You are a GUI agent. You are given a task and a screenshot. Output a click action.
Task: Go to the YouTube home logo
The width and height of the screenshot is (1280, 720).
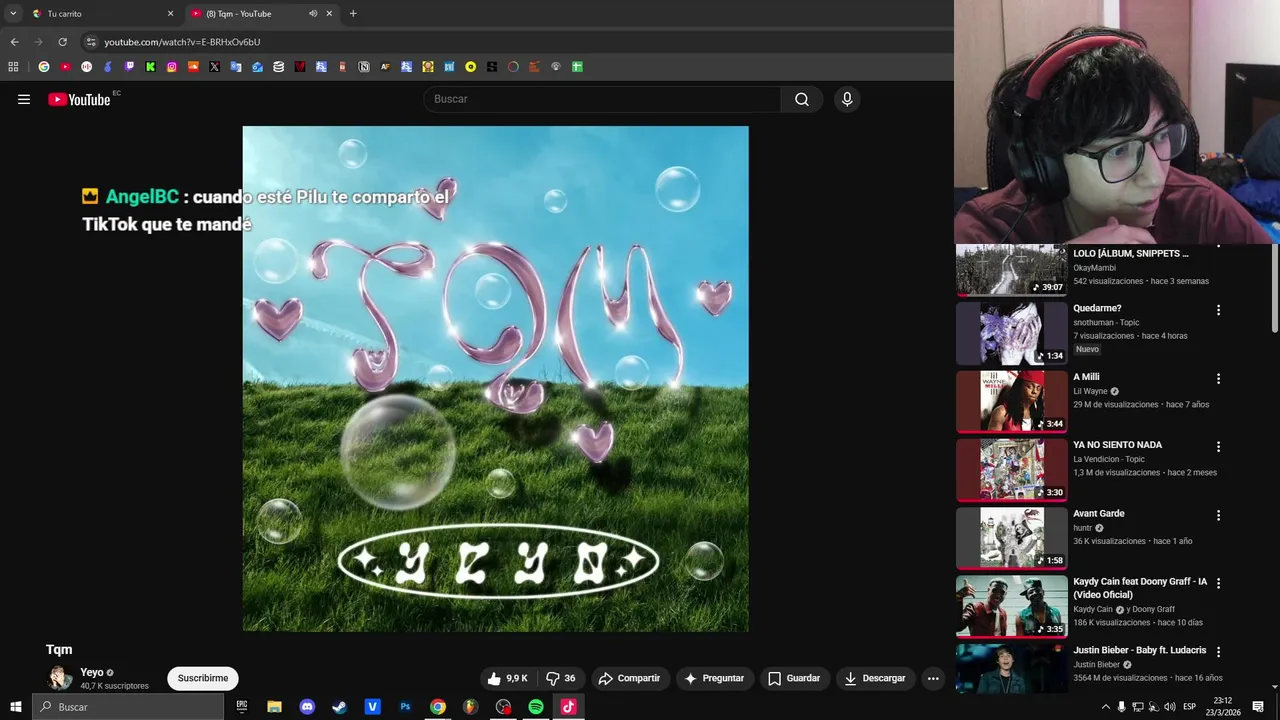[79, 99]
